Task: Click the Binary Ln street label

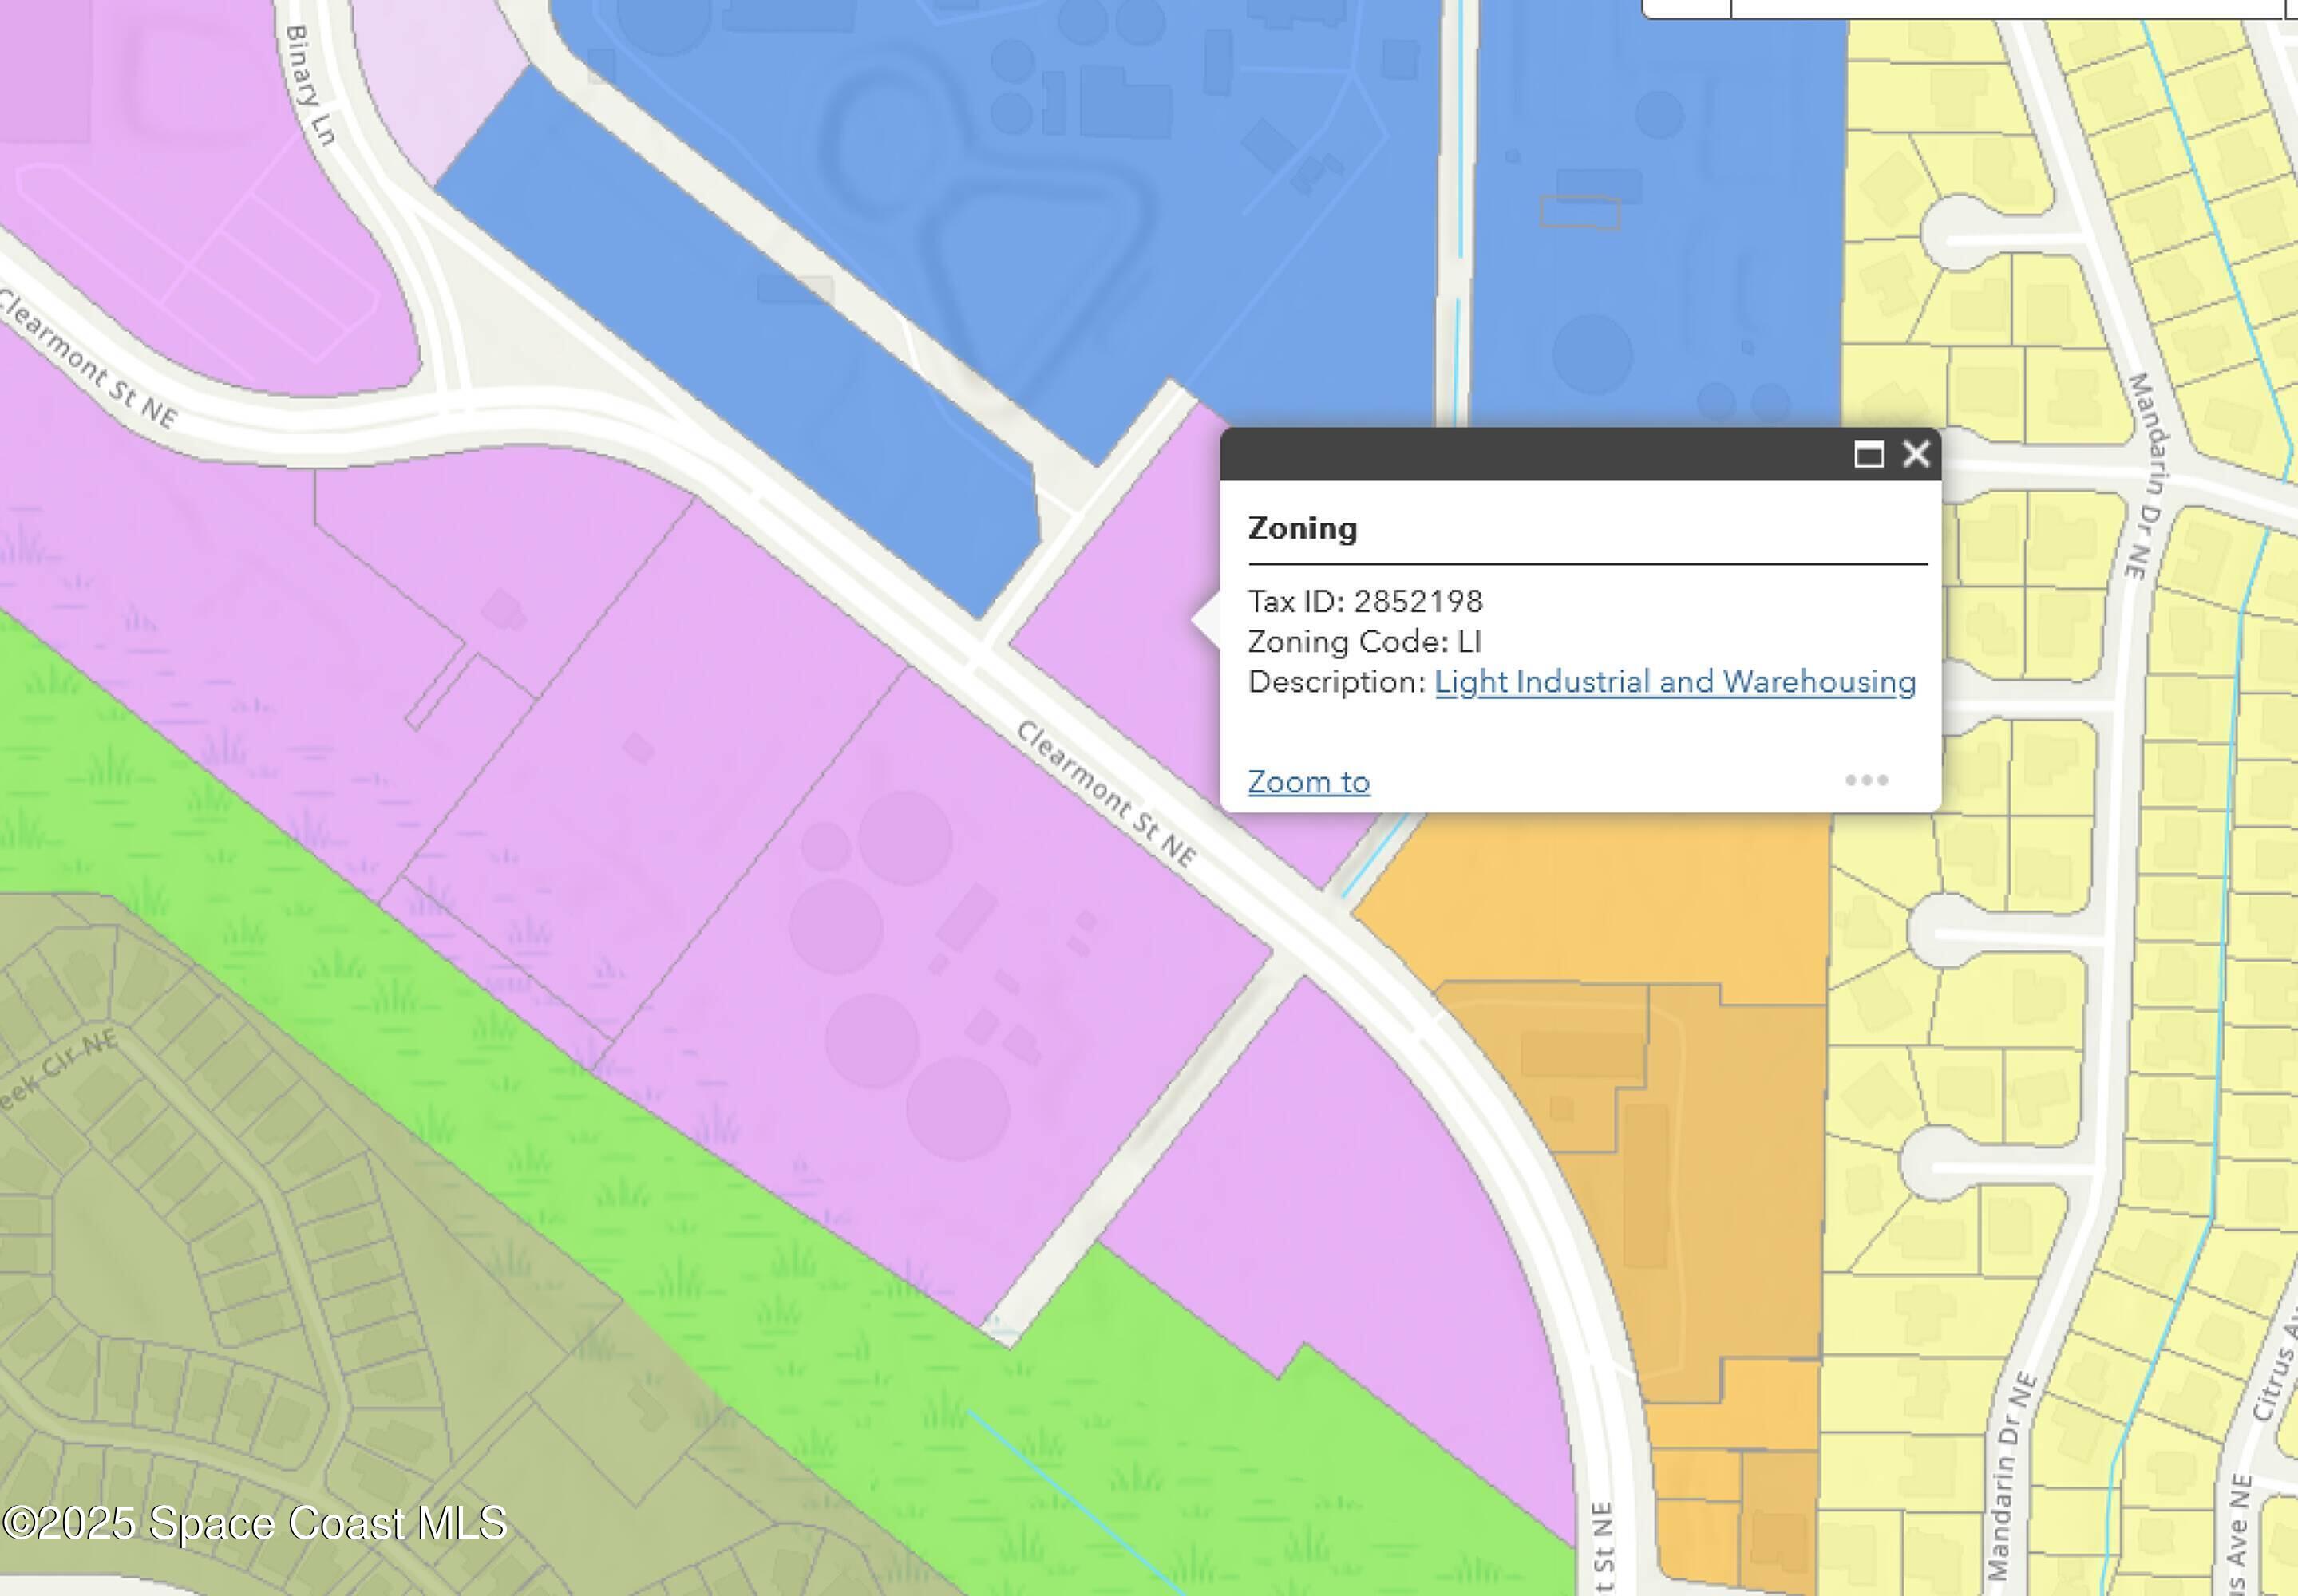Action: 309,85
